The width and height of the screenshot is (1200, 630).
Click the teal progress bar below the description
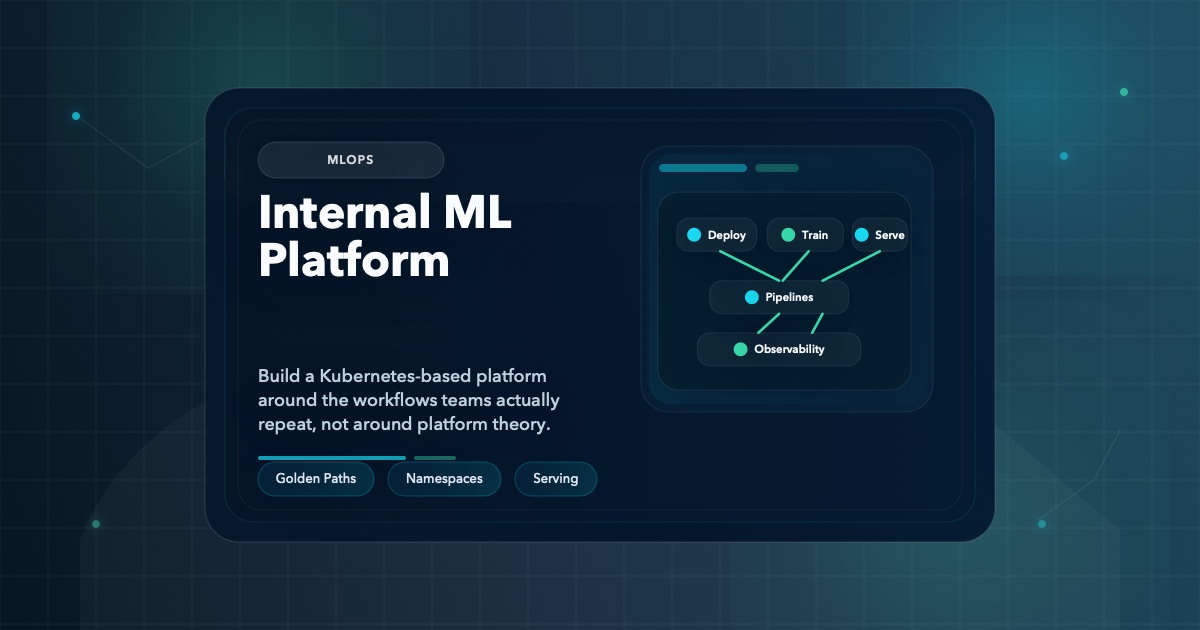[332, 457]
